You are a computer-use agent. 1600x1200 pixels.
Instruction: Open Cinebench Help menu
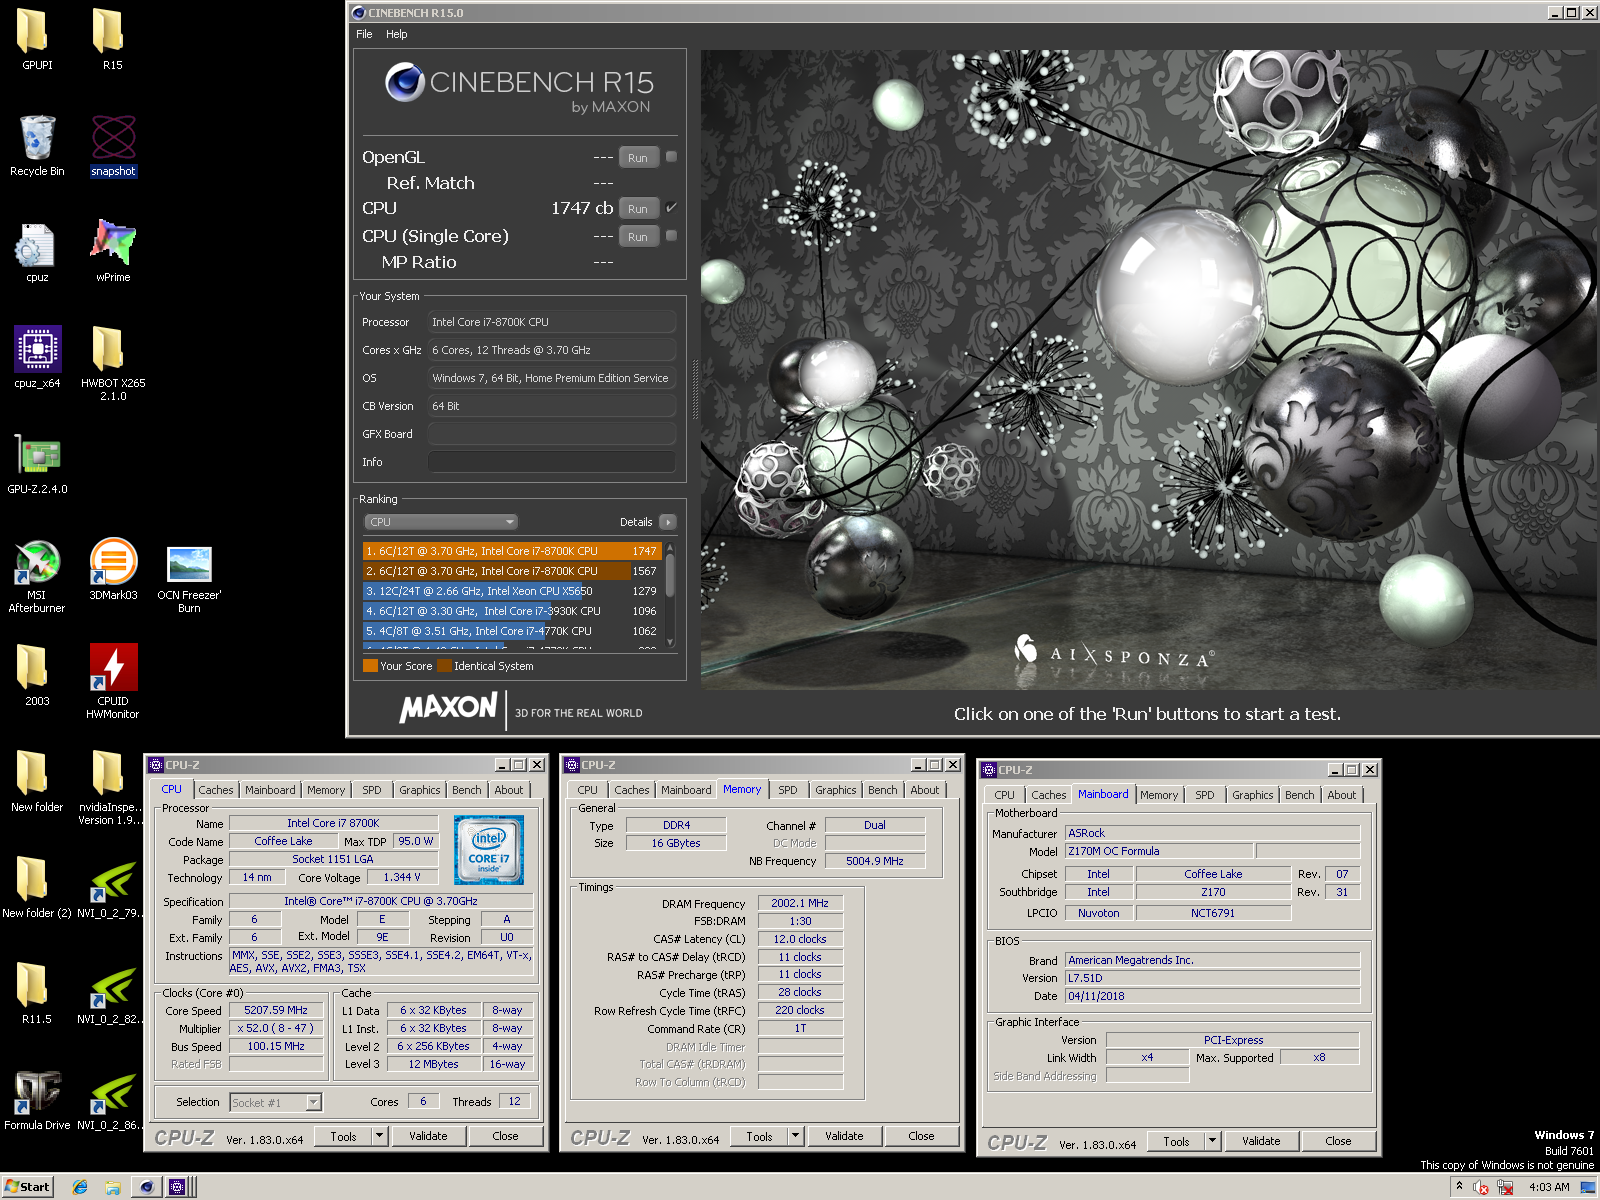pyautogui.click(x=397, y=34)
